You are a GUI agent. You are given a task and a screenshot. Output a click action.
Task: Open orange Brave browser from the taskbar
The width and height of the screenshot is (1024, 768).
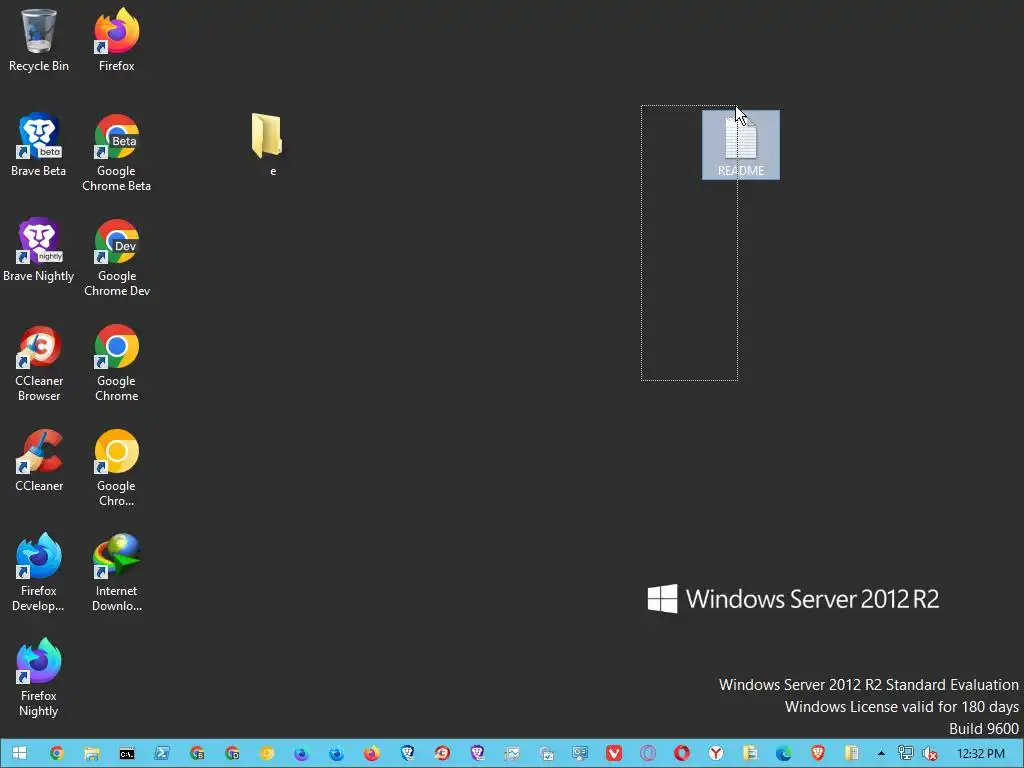tap(818, 753)
